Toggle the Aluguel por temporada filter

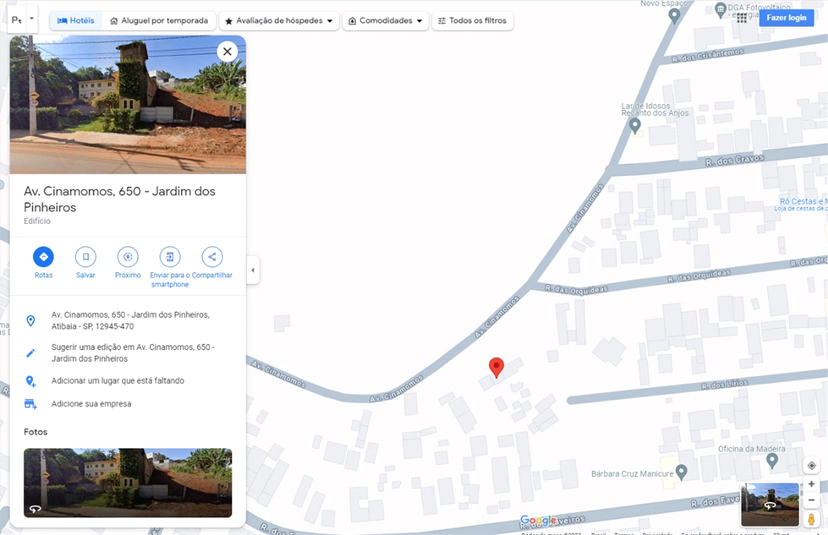coord(159,20)
